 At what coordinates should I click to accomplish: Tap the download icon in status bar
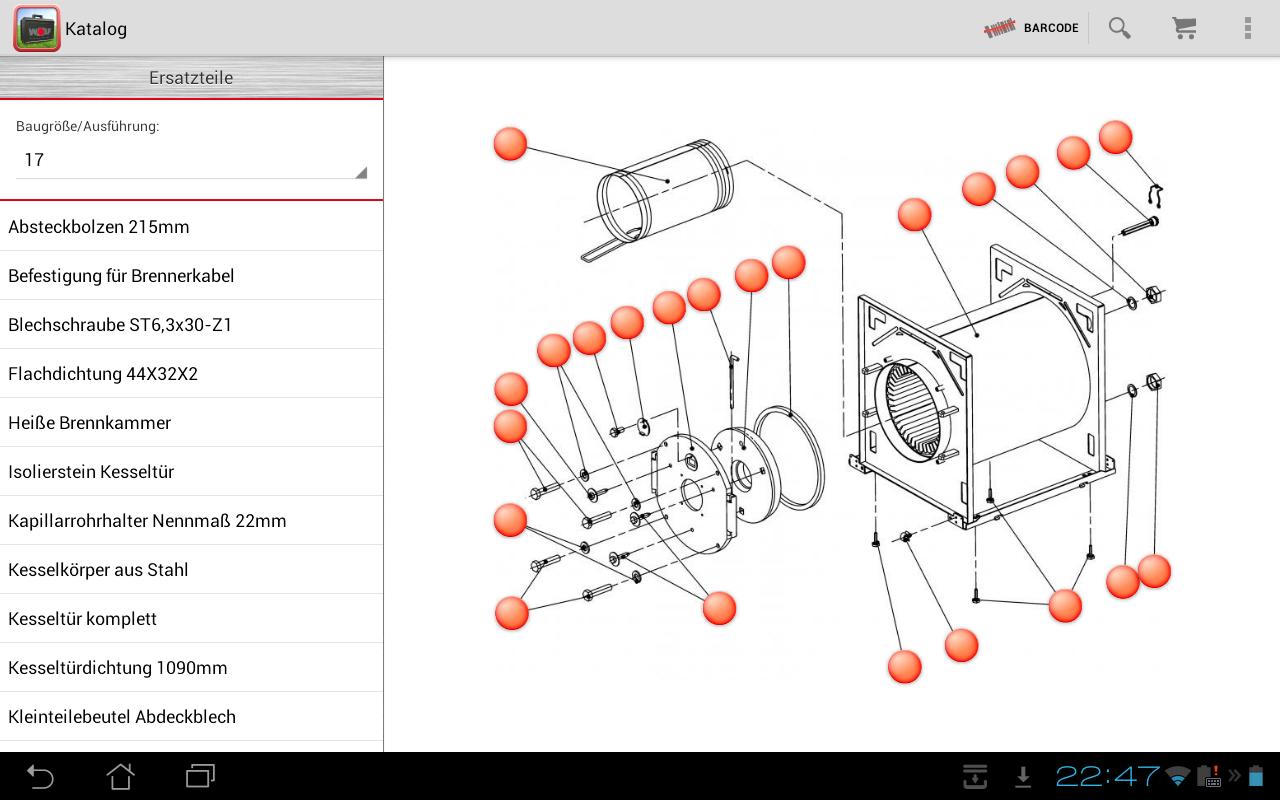[x=1022, y=776]
